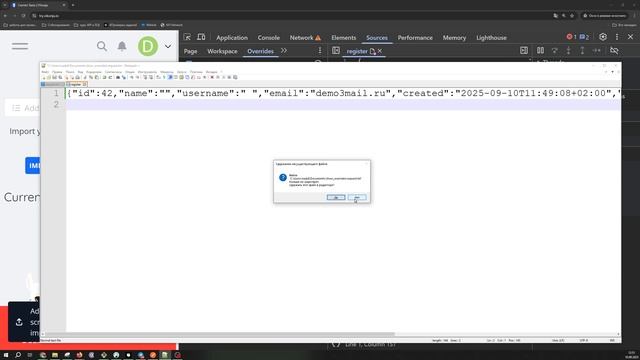Image resolution: width=640 pixels, height=360 pixels.
Task: Switch to the Lighthouse tab in DevTools
Action: tap(491, 38)
